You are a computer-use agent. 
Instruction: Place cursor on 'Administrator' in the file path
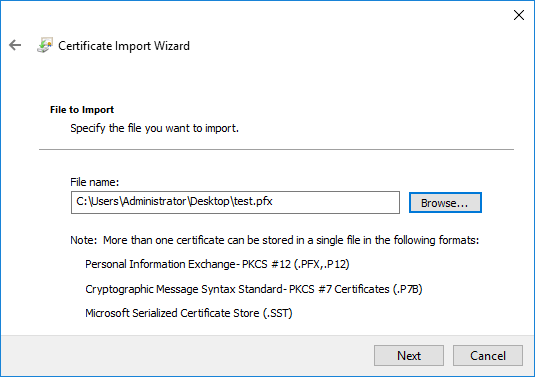154,201
